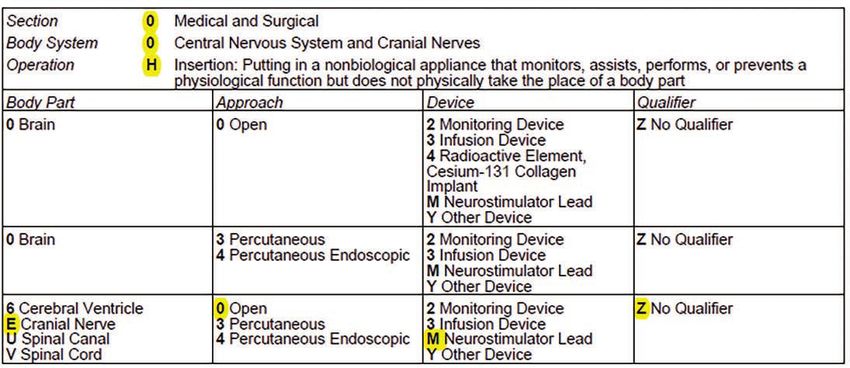The width and height of the screenshot is (850, 368).
Task: Click the highlighted E Cranial Nerve entry
Action: coord(61,324)
